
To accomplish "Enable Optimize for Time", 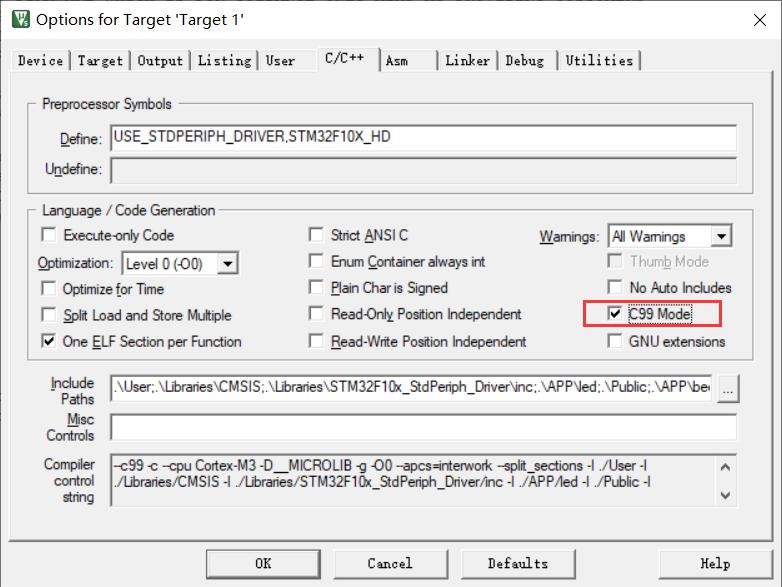I will [x=49, y=289].
